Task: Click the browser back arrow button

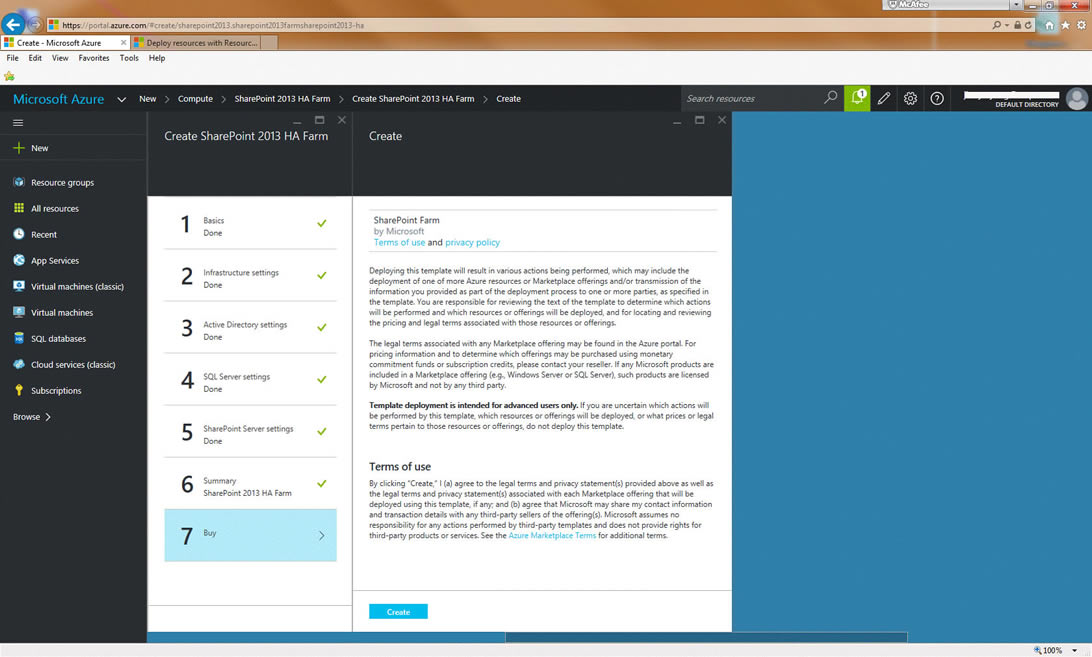Action: 13,24
